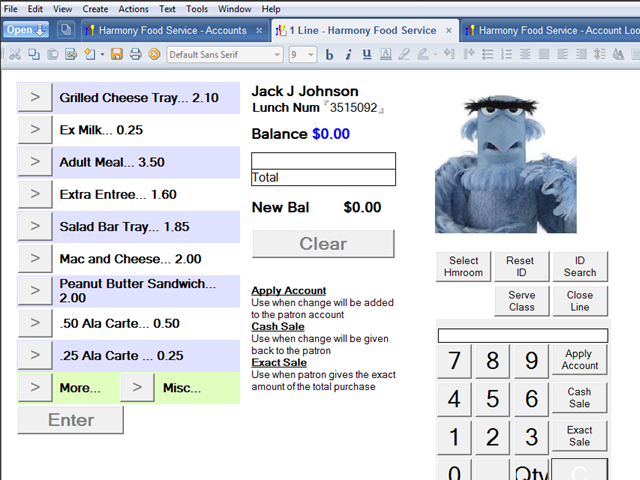Close the 1 Line - Harmony Food Service tab
640x480 pixels.
click(449, 31)
